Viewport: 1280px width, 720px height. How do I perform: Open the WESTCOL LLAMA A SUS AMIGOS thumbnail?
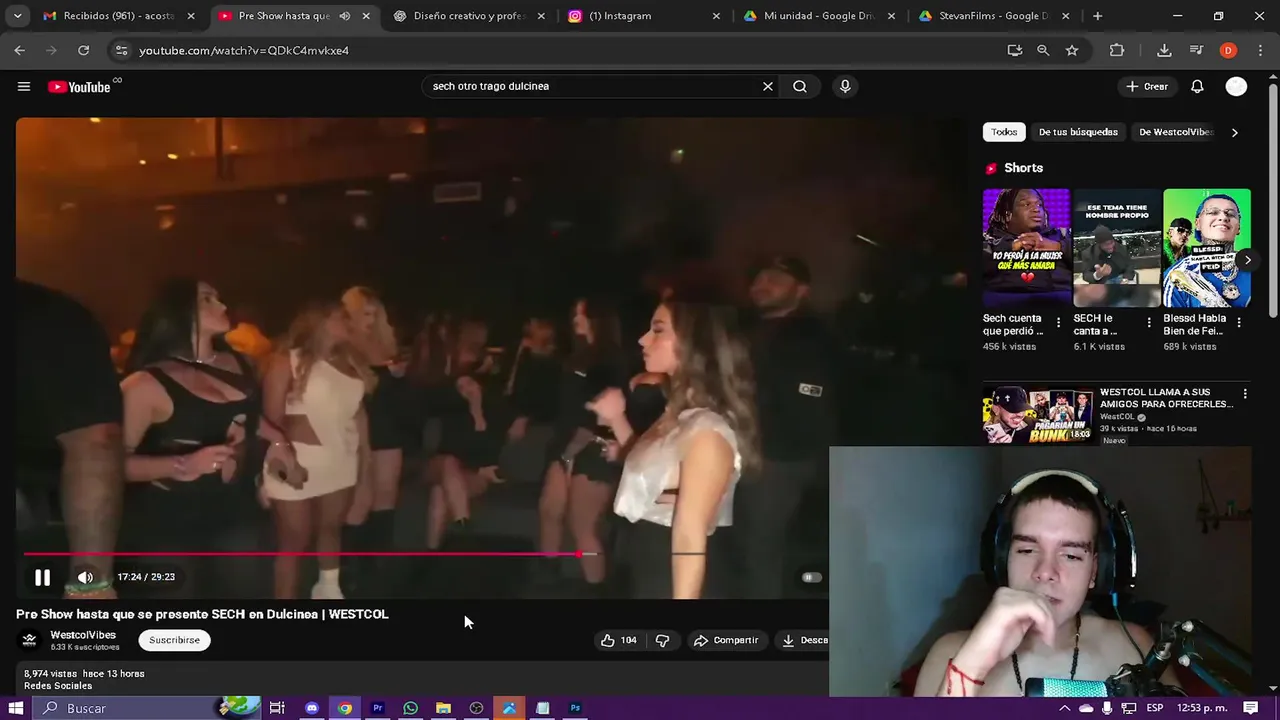(1038, 414)
